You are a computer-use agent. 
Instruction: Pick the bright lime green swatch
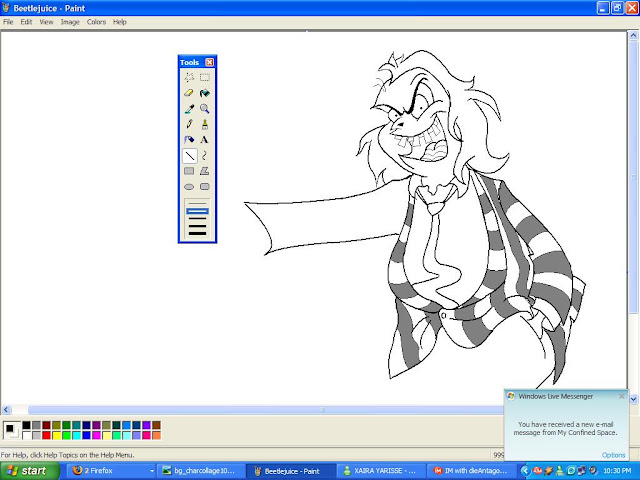point(66,436)
